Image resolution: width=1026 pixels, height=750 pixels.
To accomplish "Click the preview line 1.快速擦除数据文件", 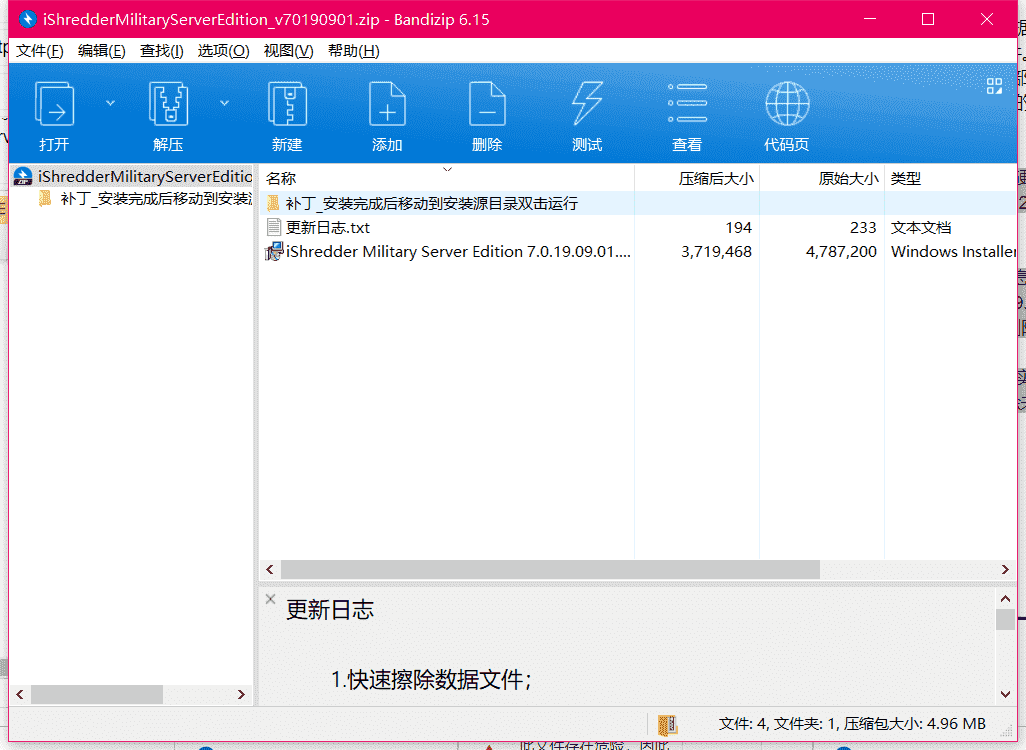I will pyautogui.click(x=431, y=680).
